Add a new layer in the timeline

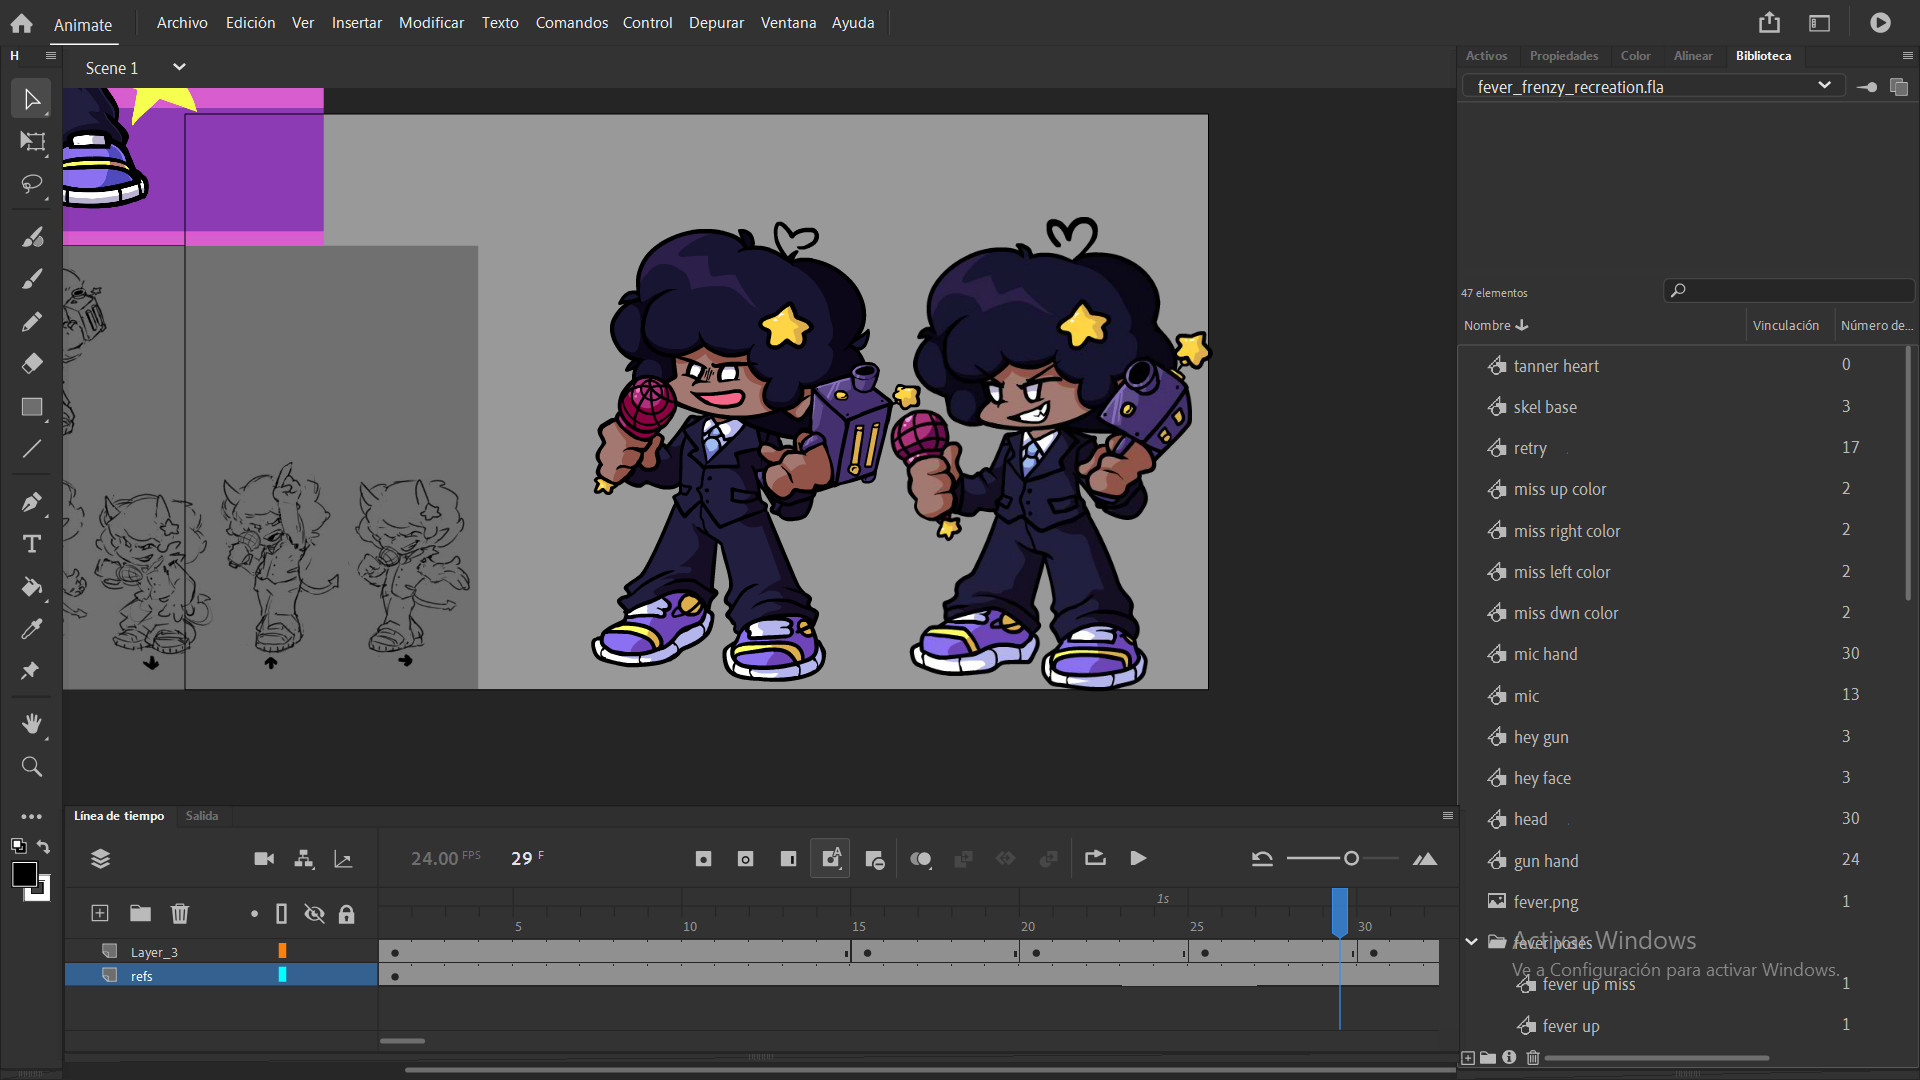tap(99, 913)
